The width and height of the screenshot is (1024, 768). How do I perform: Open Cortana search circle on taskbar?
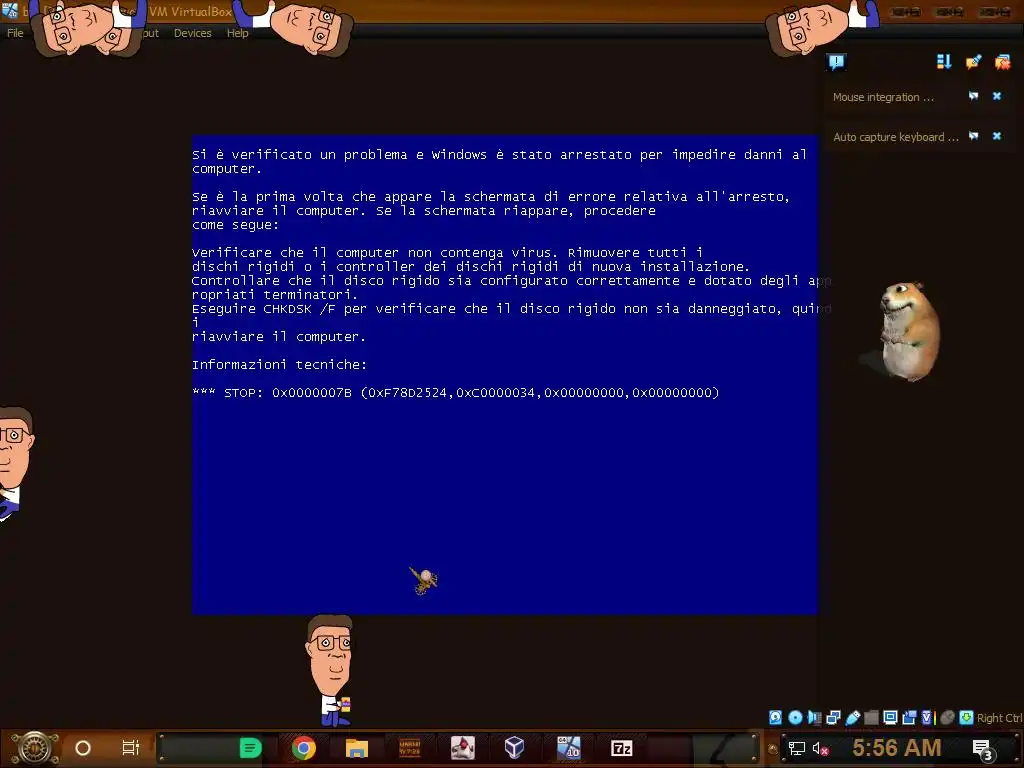[x=83, y=748]
